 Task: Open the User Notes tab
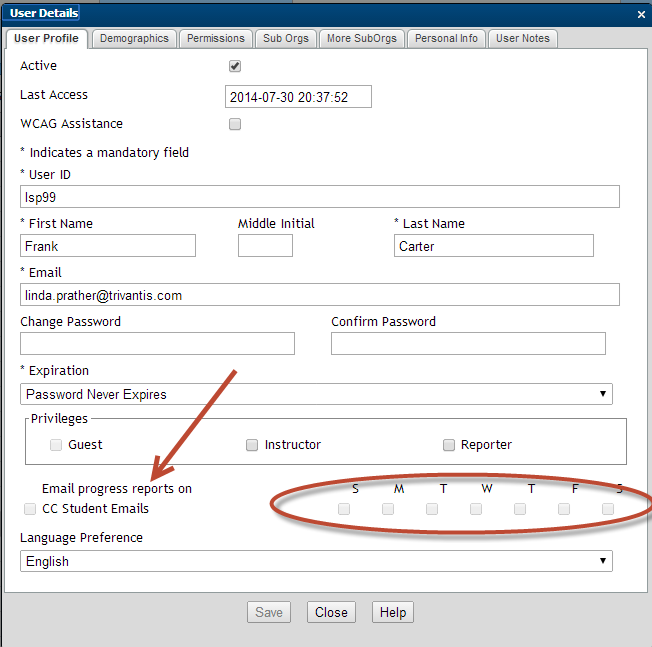[523, 38]
